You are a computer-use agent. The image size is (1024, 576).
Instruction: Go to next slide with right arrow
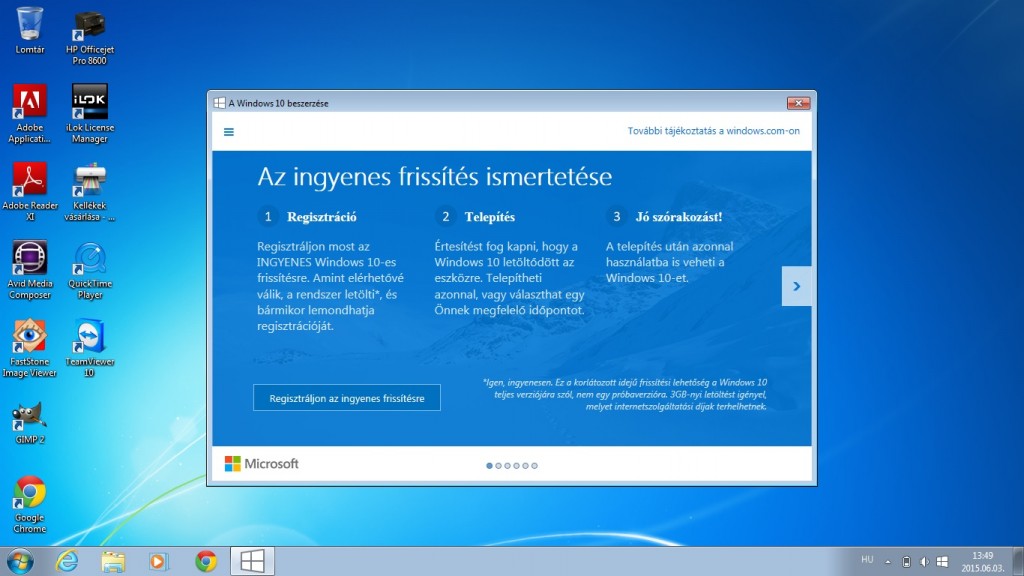click(x=796, y=286)
